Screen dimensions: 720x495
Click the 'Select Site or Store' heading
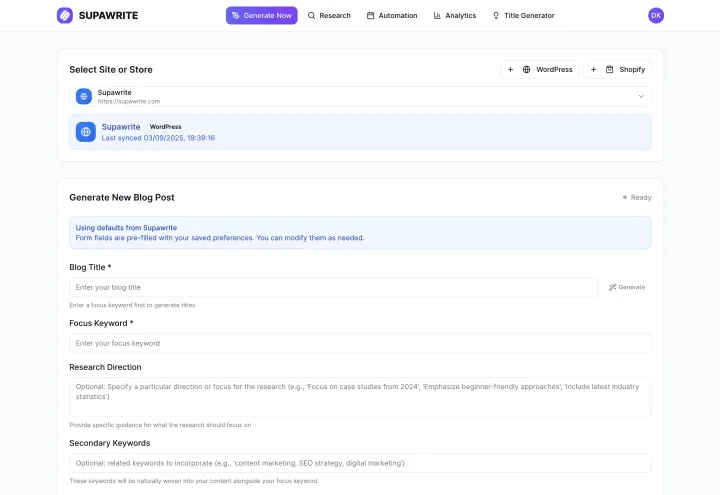(111, 69)
